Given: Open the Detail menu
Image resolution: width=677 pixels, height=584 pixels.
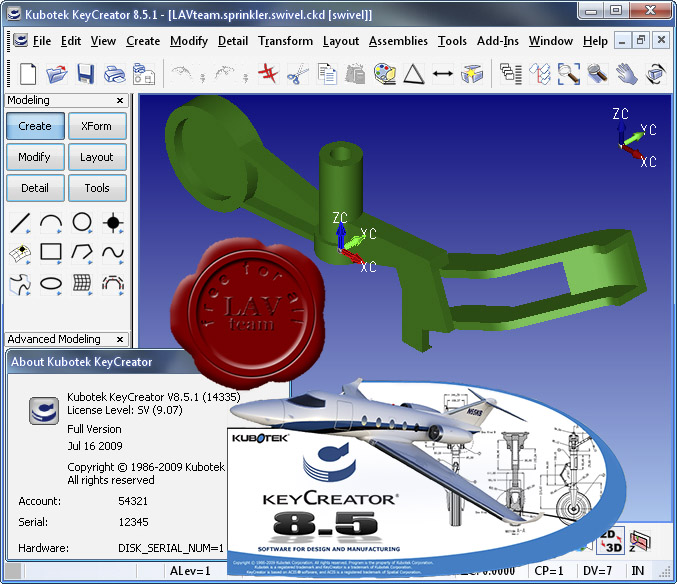Looking at the screenshot, I should click(233, 41).
